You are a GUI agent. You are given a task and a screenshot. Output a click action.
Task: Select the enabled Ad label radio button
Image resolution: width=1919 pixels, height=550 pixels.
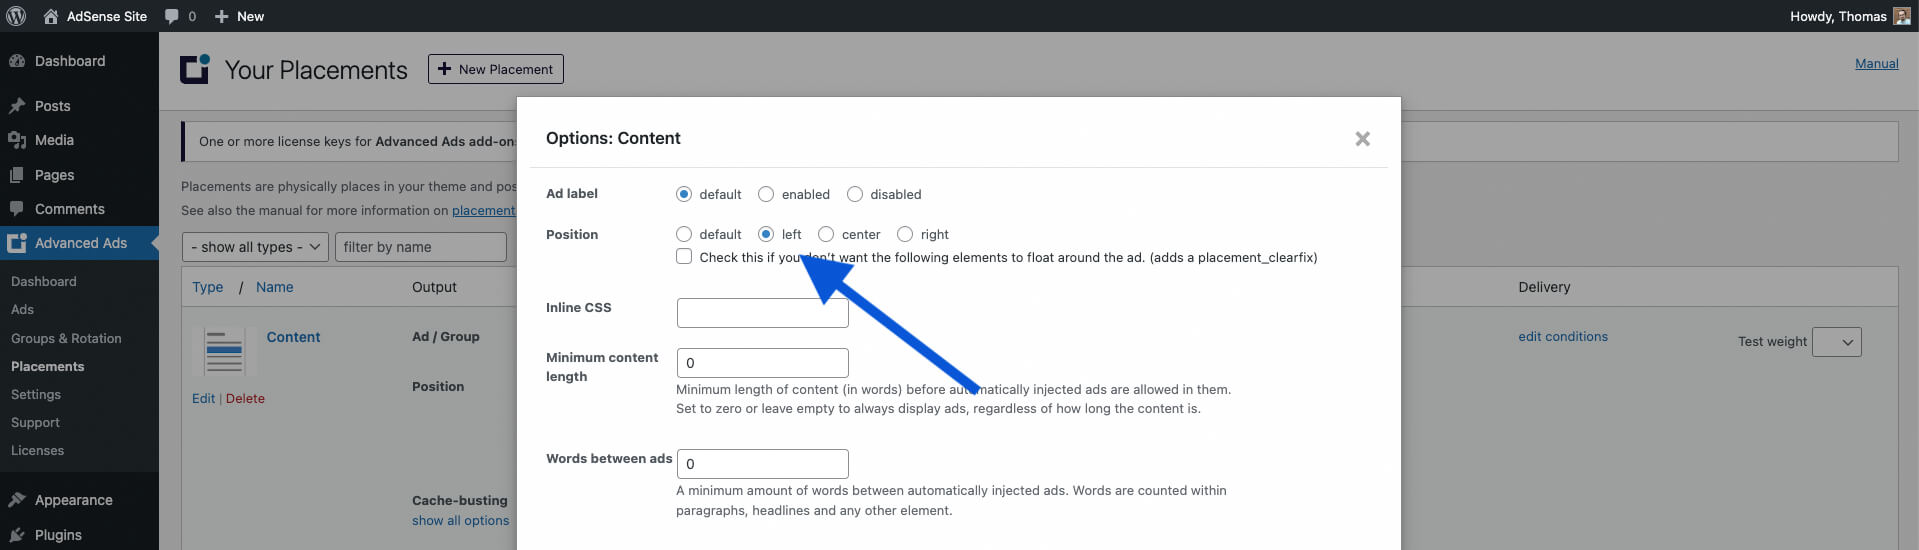click(766, 194)
